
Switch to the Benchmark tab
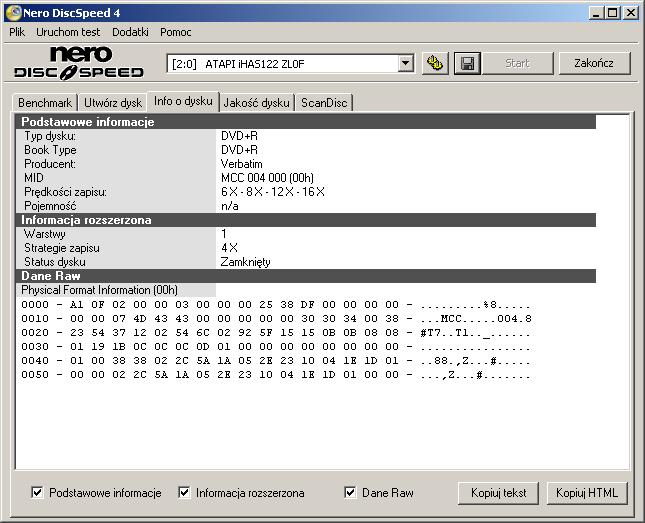click(45, 103)
